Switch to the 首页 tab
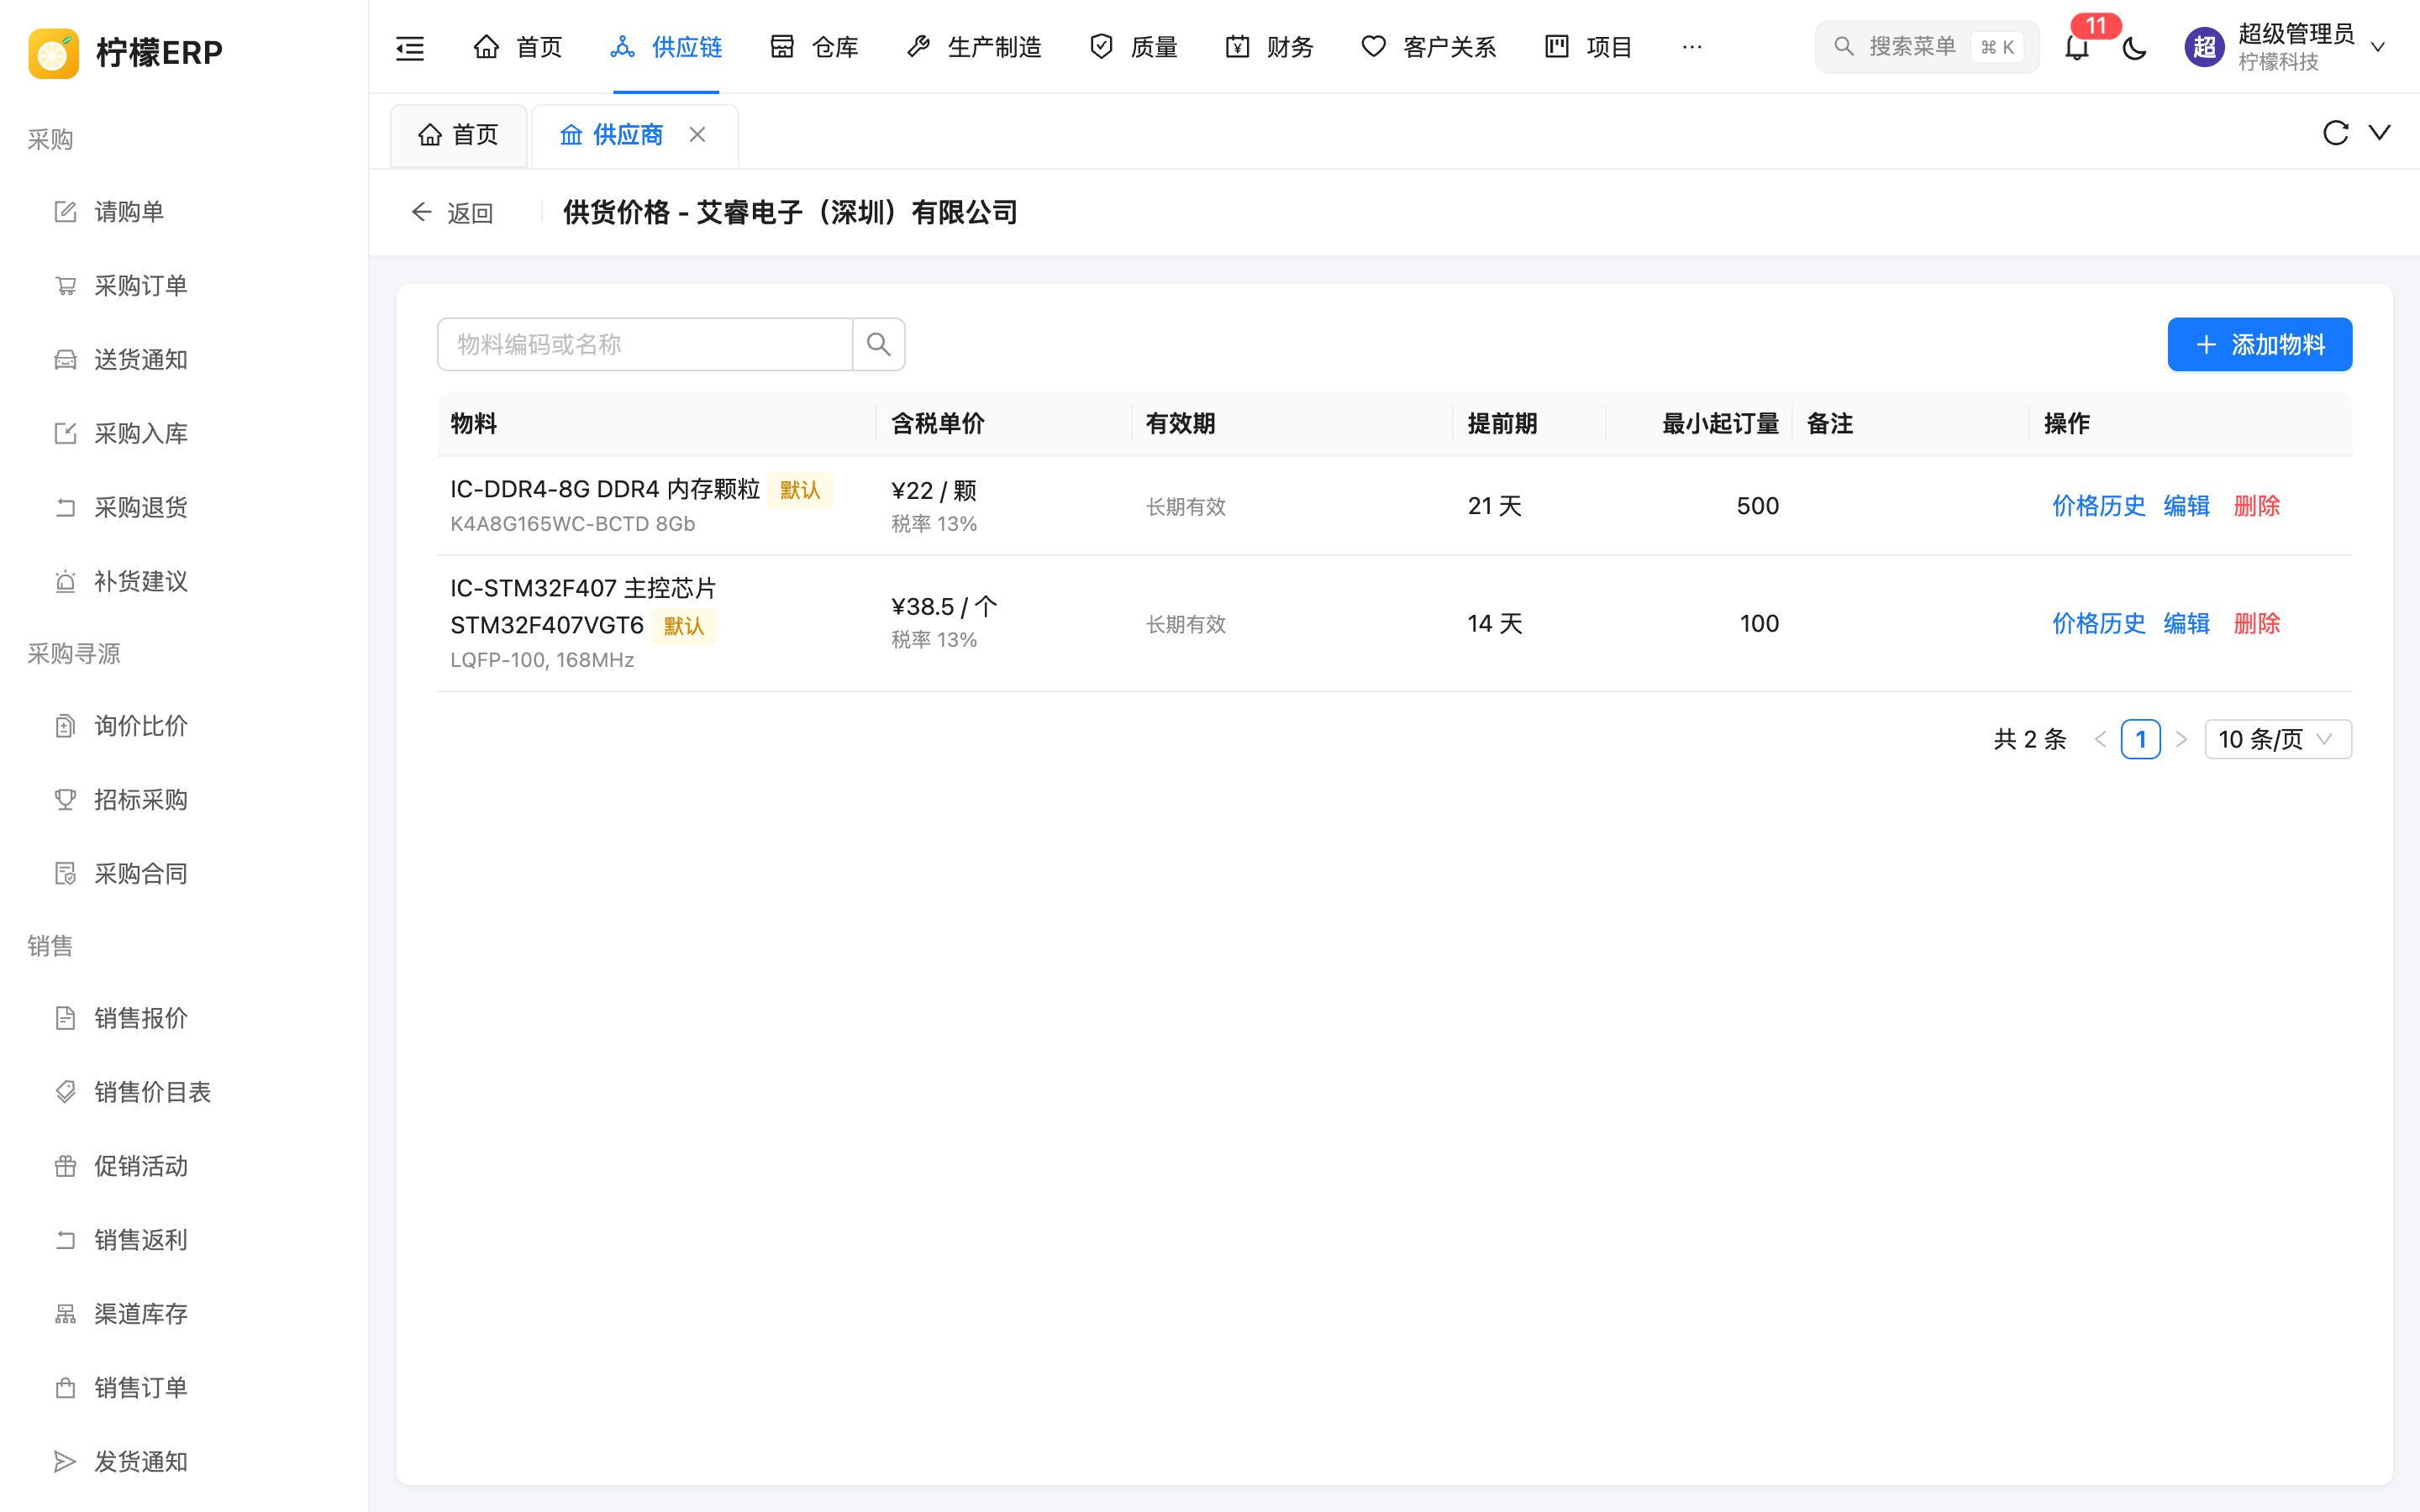The height and width of the screenshot is (1512, 2420). 459,135
